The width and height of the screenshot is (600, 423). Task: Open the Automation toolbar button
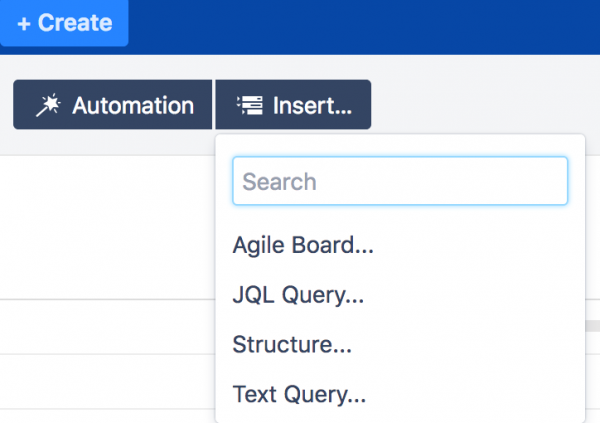coord(112,105)
